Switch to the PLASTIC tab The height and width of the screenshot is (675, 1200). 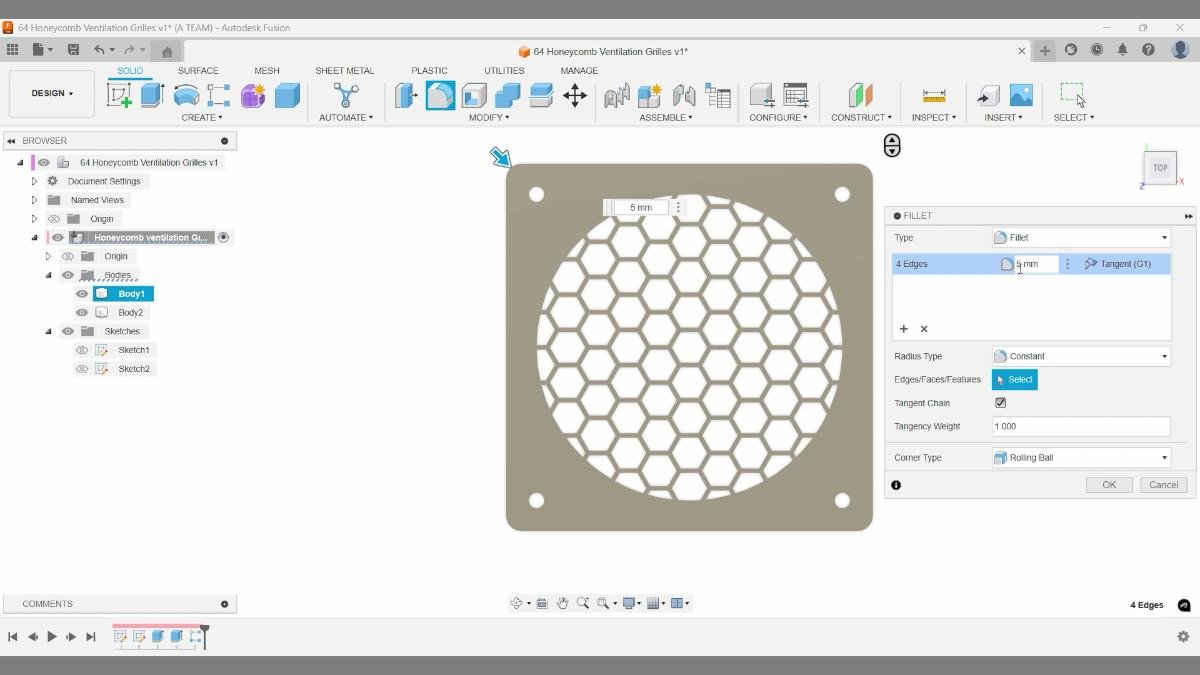tap(430, 71)
